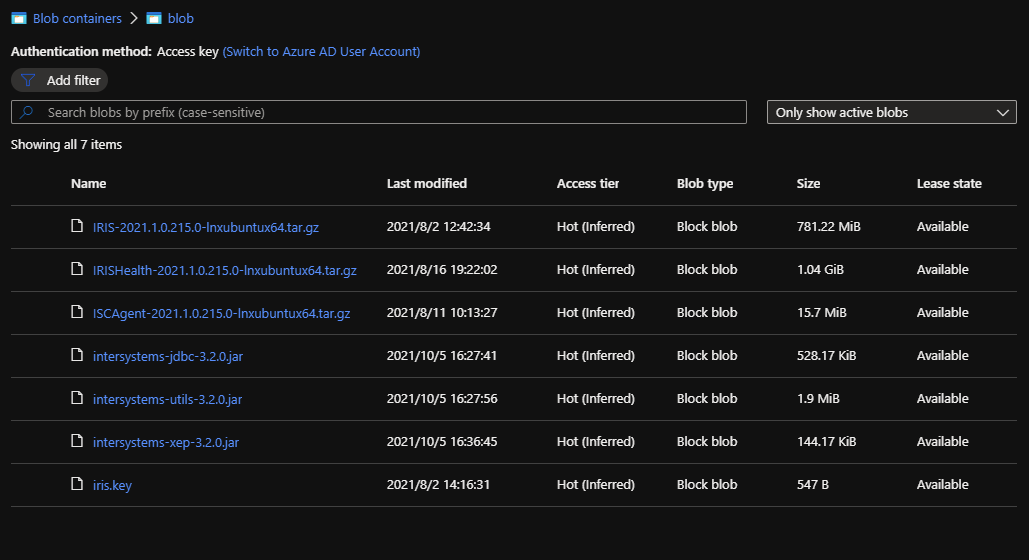Click file icon beside ISCAgent tar.gz
This screenshot has width=1029, height=560.
77,312
